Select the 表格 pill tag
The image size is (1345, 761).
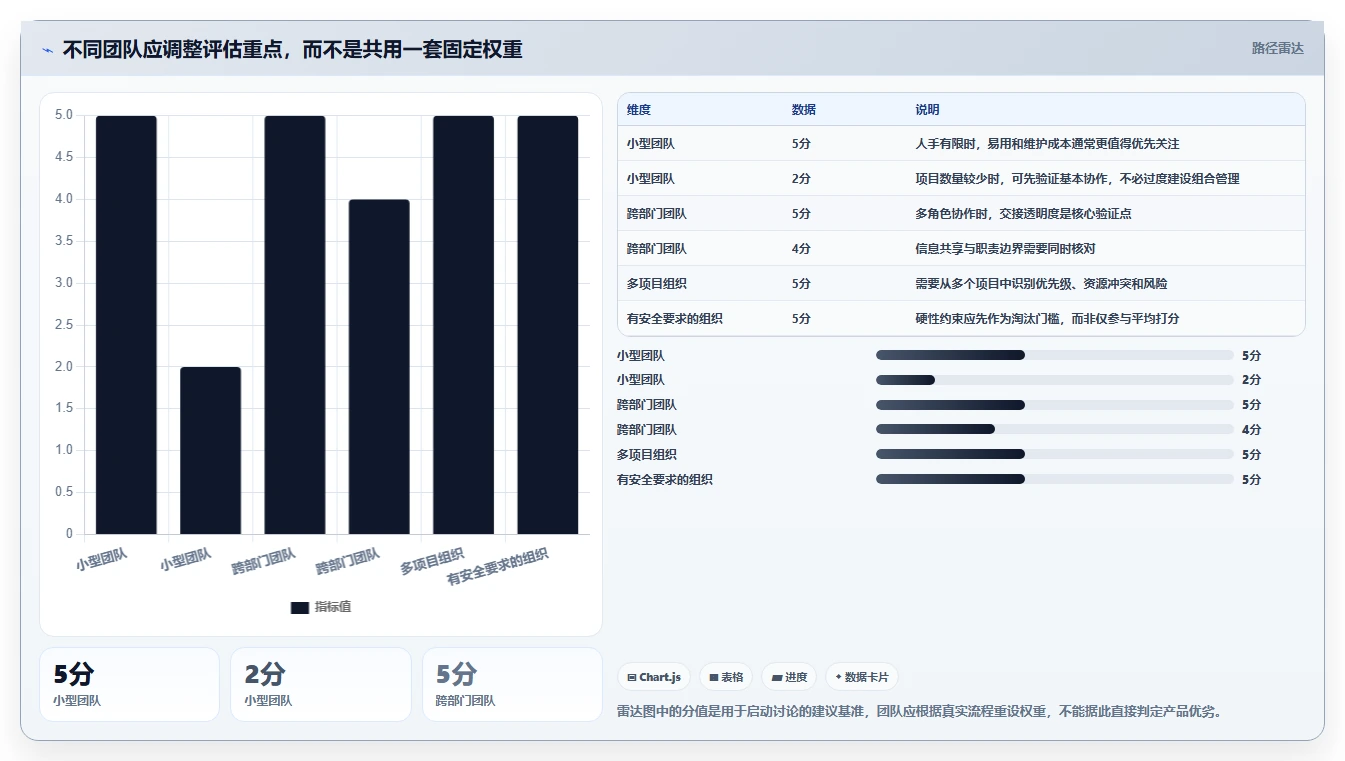726,677
